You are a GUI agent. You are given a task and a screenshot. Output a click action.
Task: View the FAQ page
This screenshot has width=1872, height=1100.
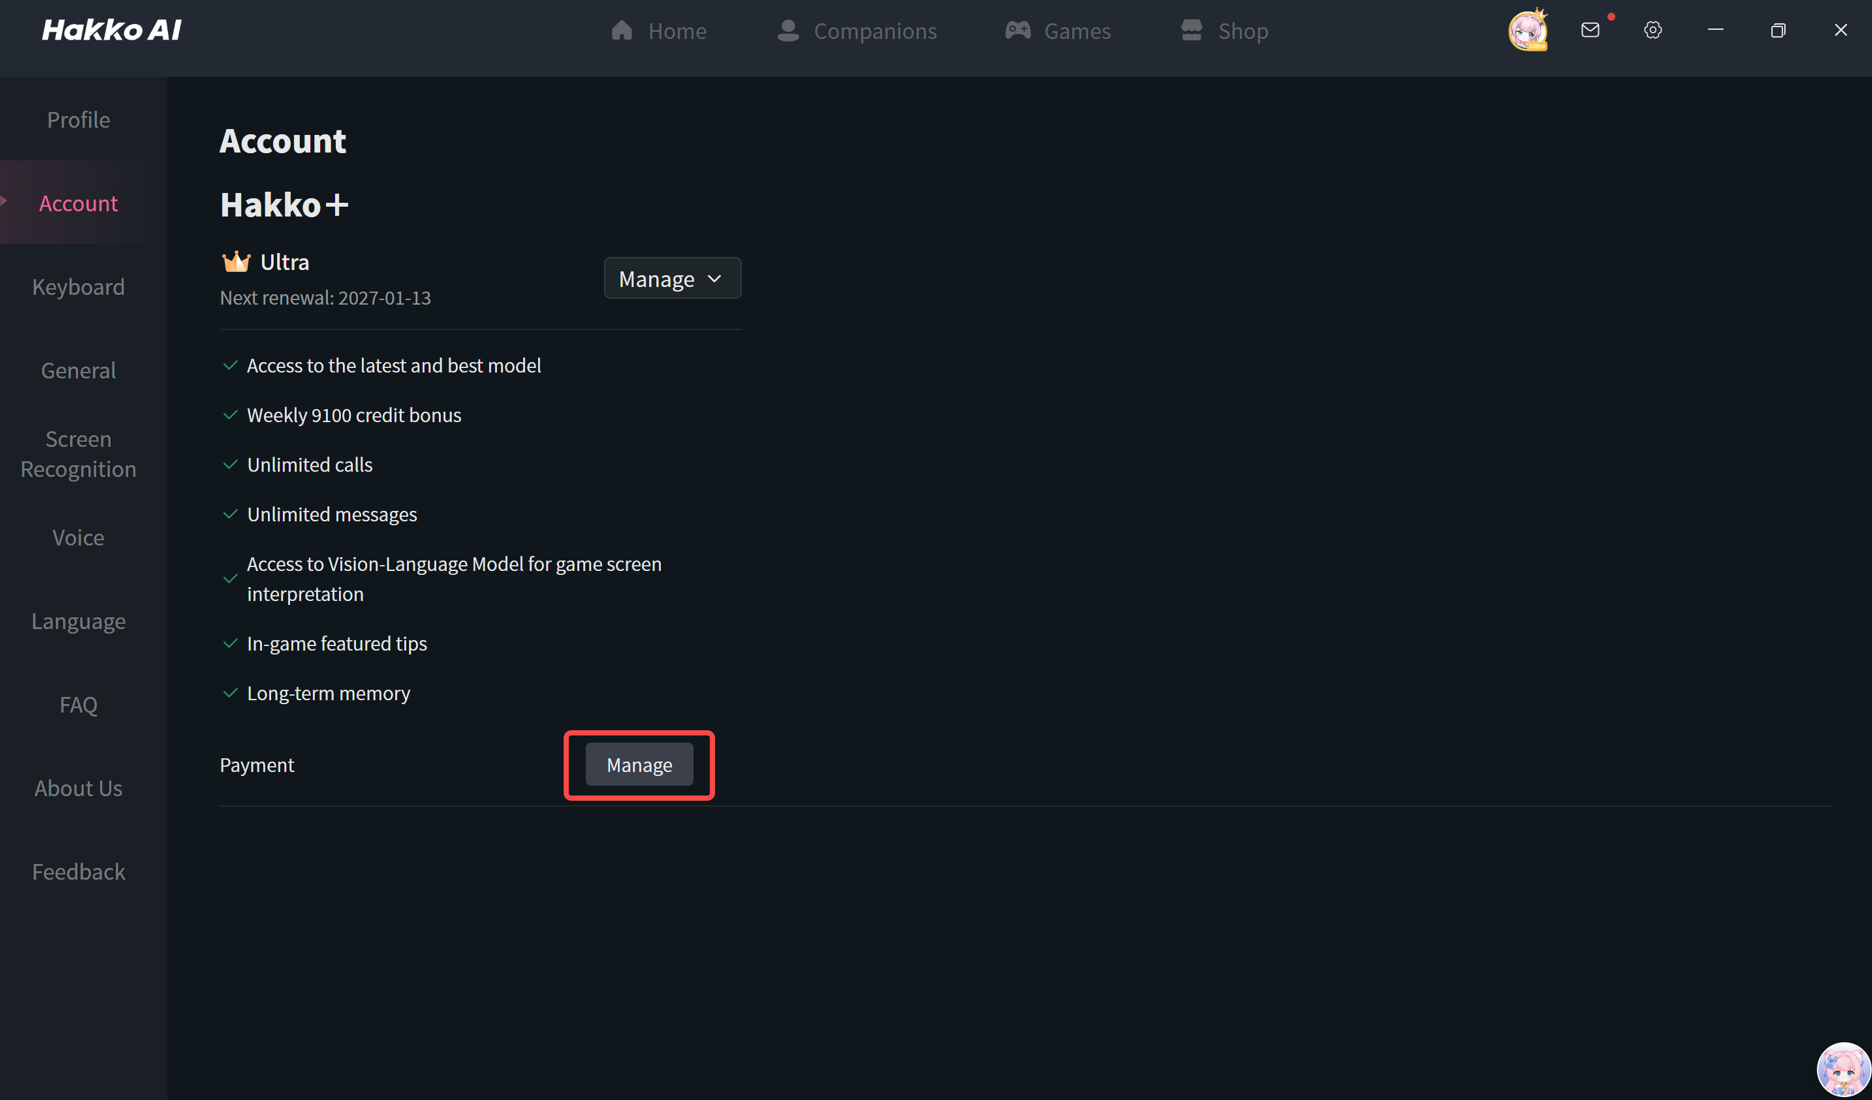pyautogui.click(x=78, y=704)
